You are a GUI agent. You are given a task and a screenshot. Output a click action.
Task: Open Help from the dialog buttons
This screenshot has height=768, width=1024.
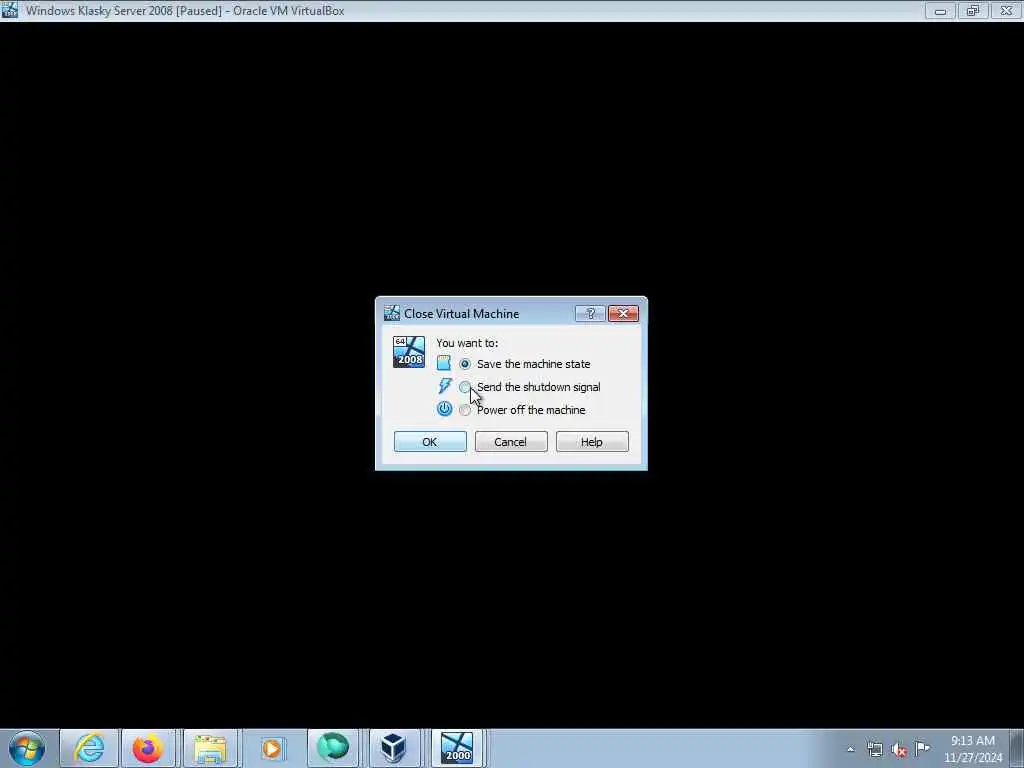coord(592,441)
